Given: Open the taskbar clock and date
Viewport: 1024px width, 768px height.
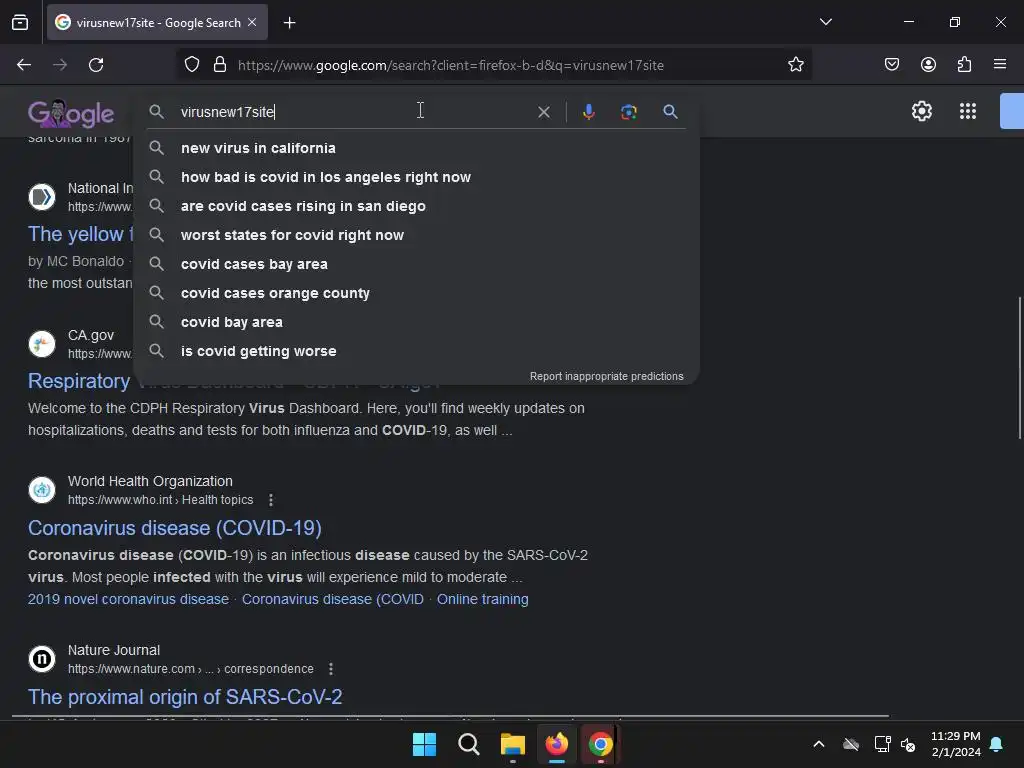Looking at the screenshot, I should (955, 744).
